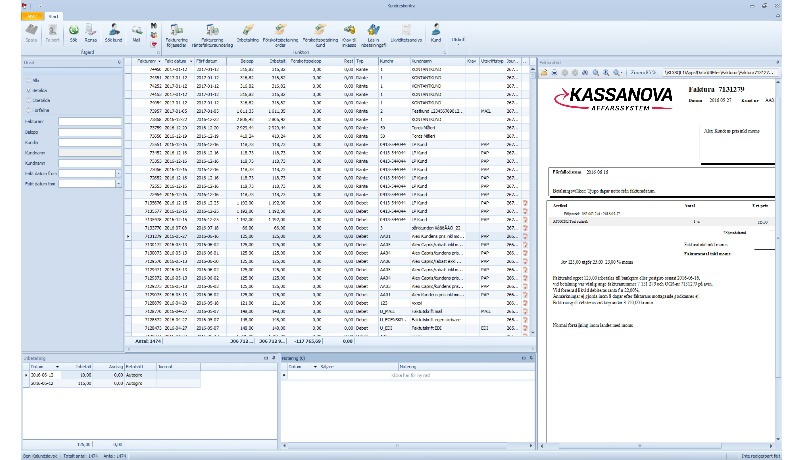
Task: Open Förskottsbetalning kund function
Action: coord(320,35)
